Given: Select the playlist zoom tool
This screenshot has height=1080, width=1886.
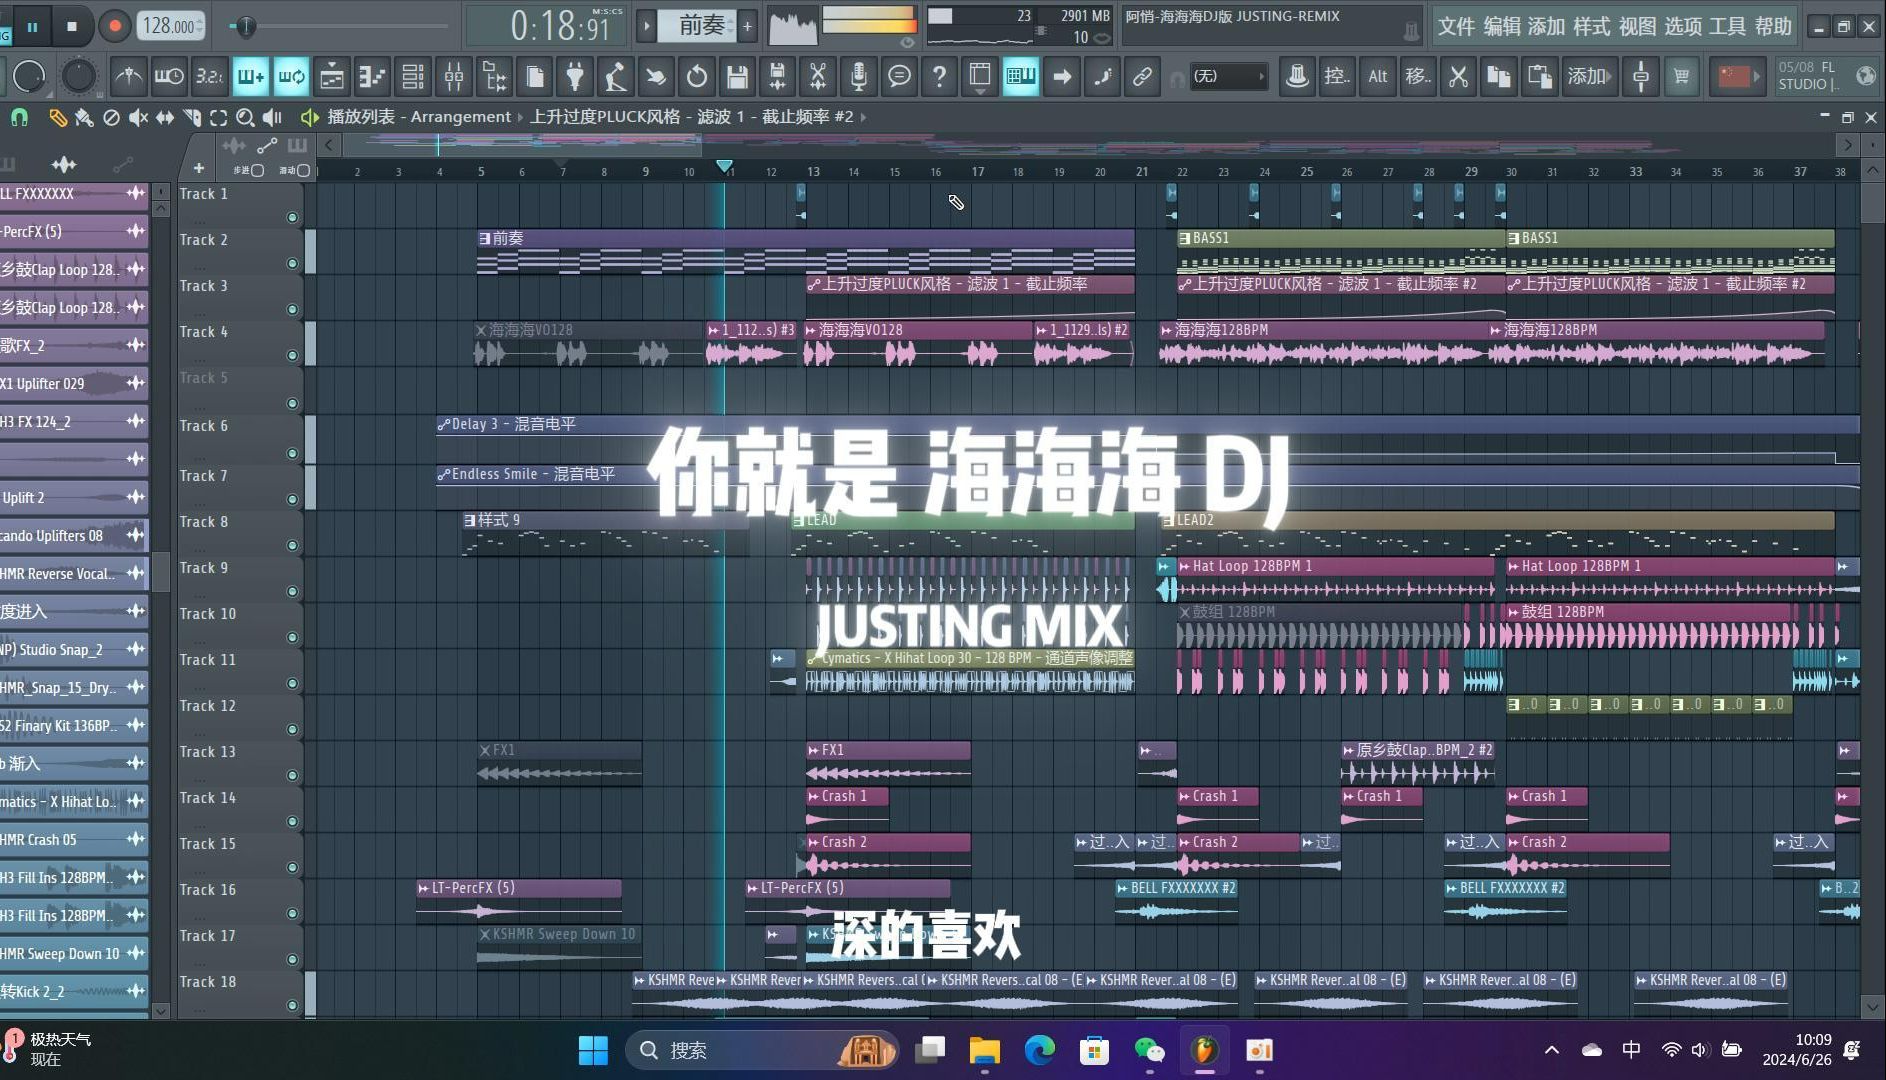Looking at the screenshot, I should click(x=245, y=117).
